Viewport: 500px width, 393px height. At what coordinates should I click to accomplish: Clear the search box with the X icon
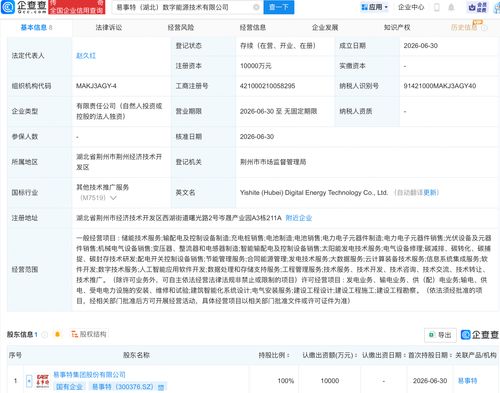coord(256,7)
